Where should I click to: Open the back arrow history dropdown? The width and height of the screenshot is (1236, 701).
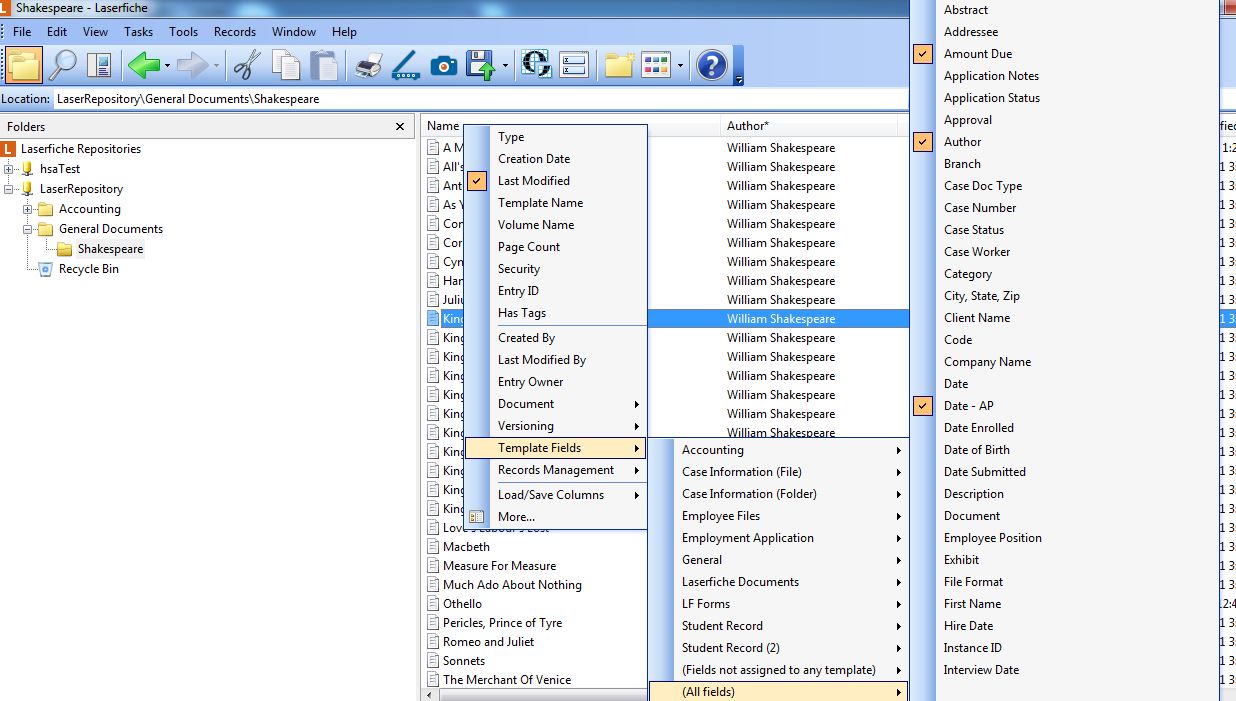[167, 66]
